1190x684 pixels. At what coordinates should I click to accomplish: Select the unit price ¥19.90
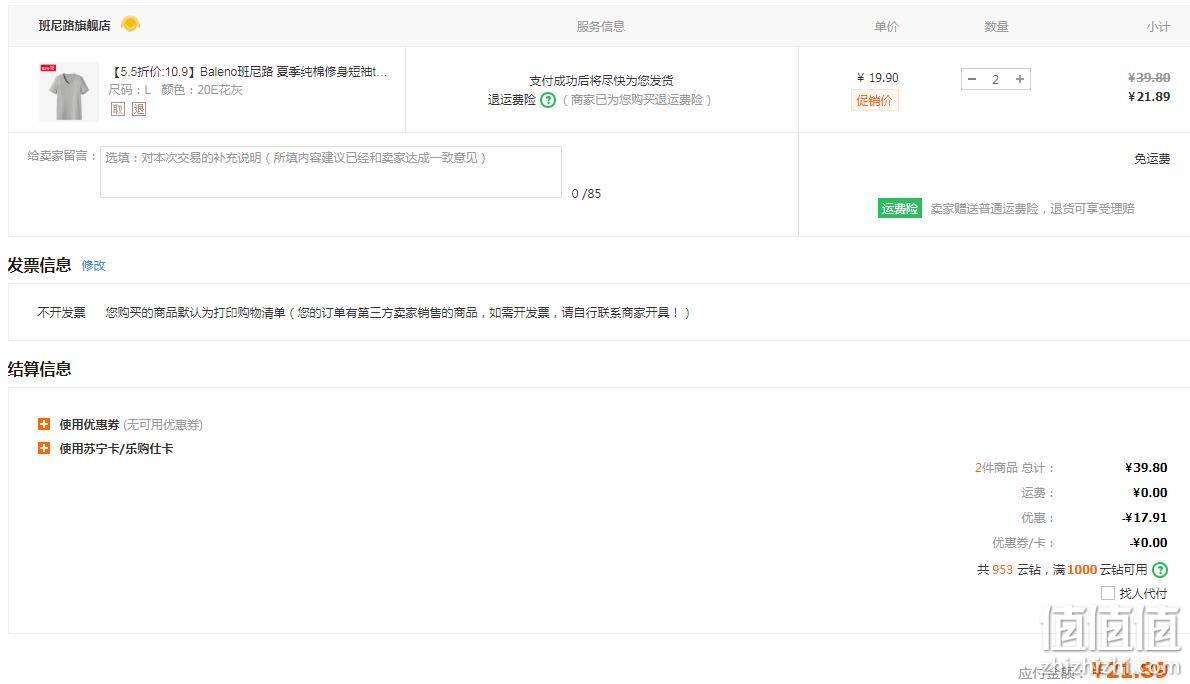coord(877,77)
